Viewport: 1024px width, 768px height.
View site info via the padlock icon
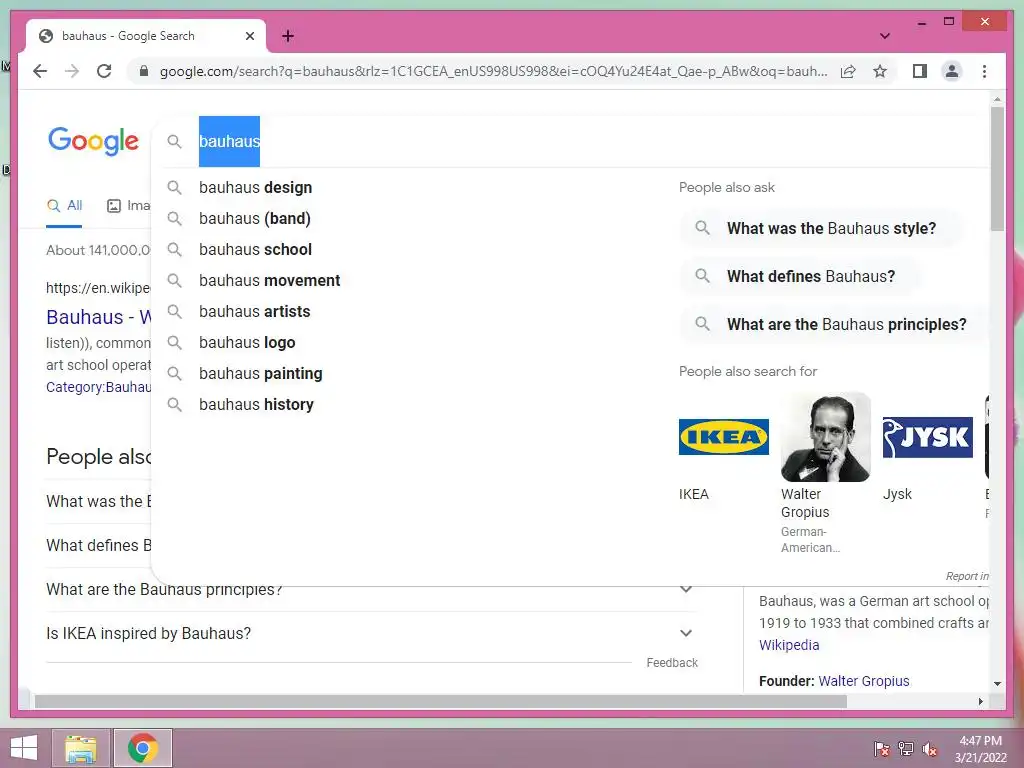(144, 71)
